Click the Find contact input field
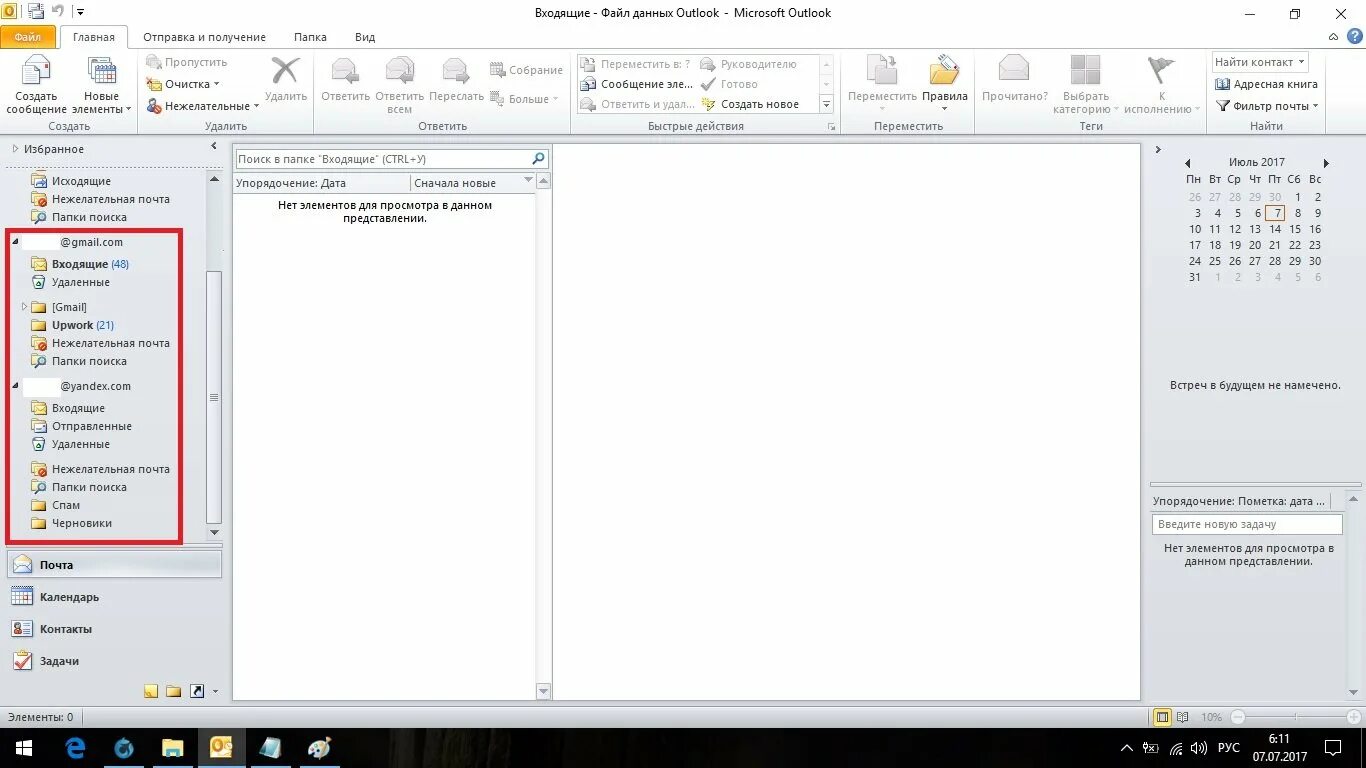The width and height of the screenshot is (1366, 768). (x=1260, y=62)
